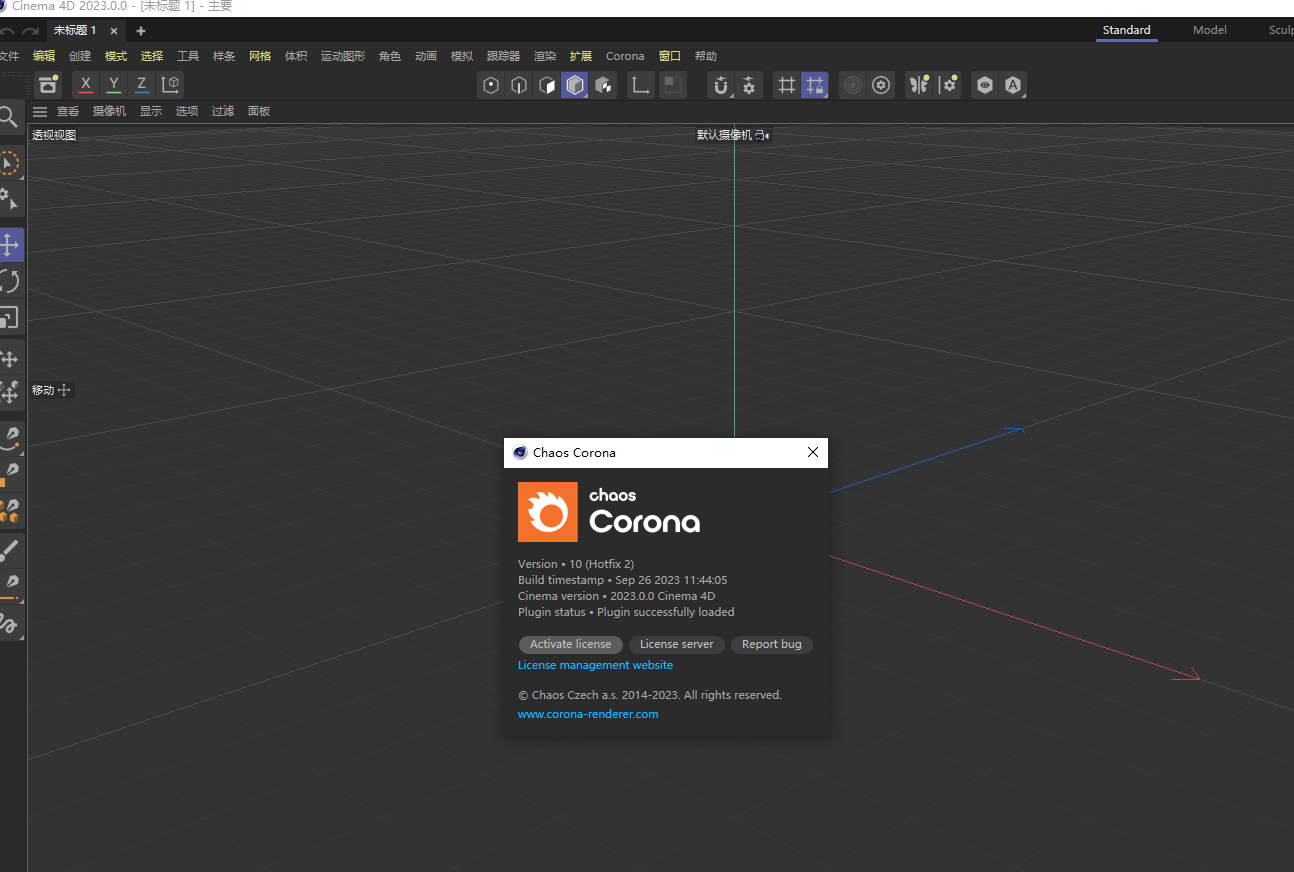Viewport: 1294px width, 872px height.
Task: Click Activate license button
Action: point(571,644)
